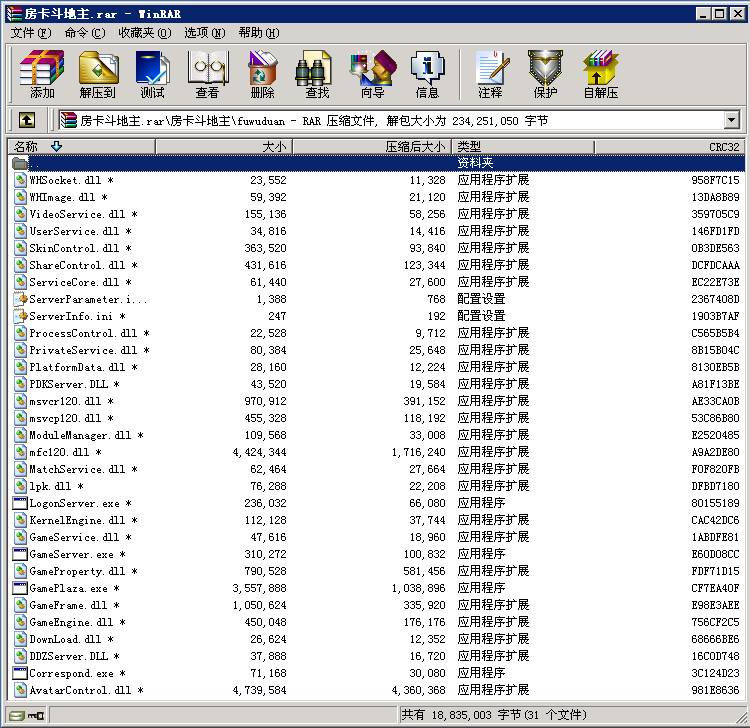Go up one folder level button

coord(26,120)
